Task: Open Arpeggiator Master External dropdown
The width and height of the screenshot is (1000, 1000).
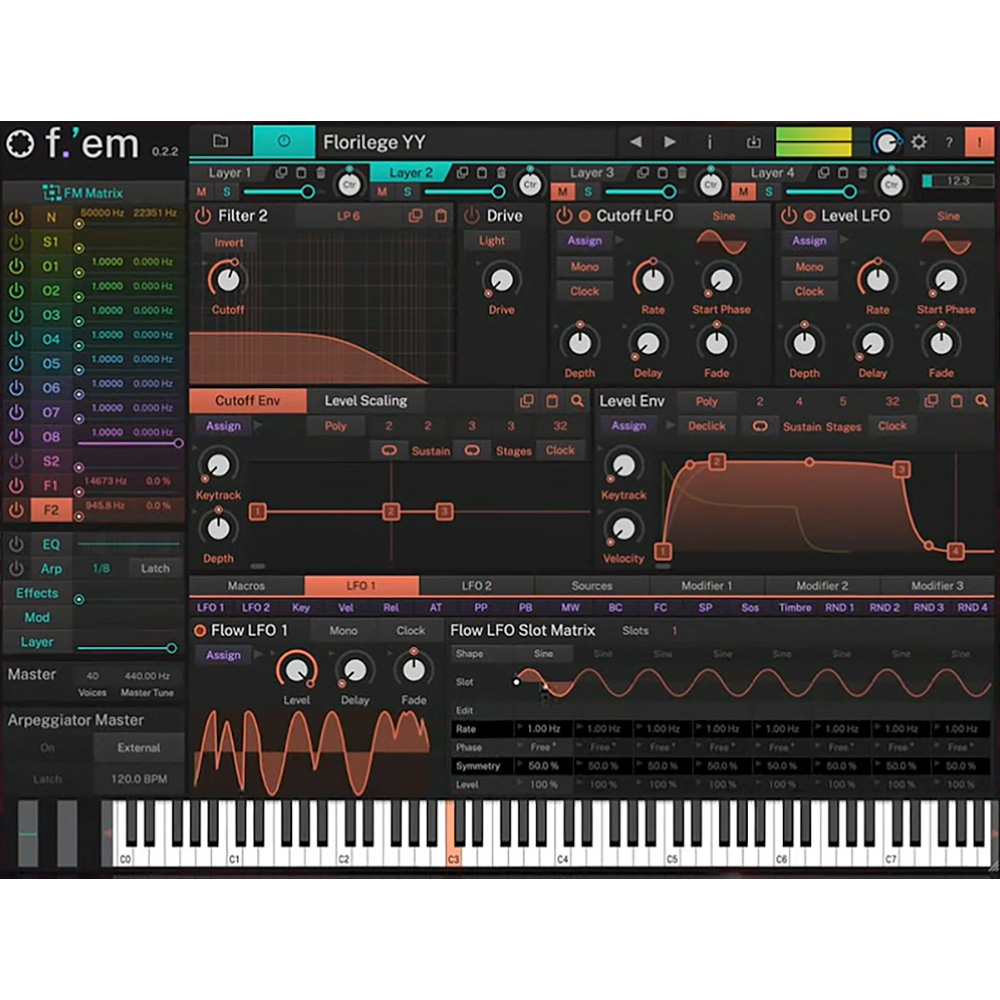Action: pos(138,747)
